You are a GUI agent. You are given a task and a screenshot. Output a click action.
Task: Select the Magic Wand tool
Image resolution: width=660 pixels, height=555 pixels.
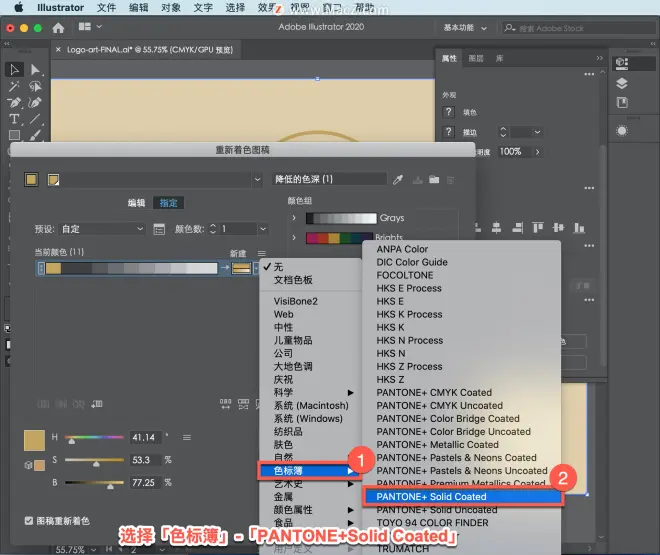coord(14,86)
